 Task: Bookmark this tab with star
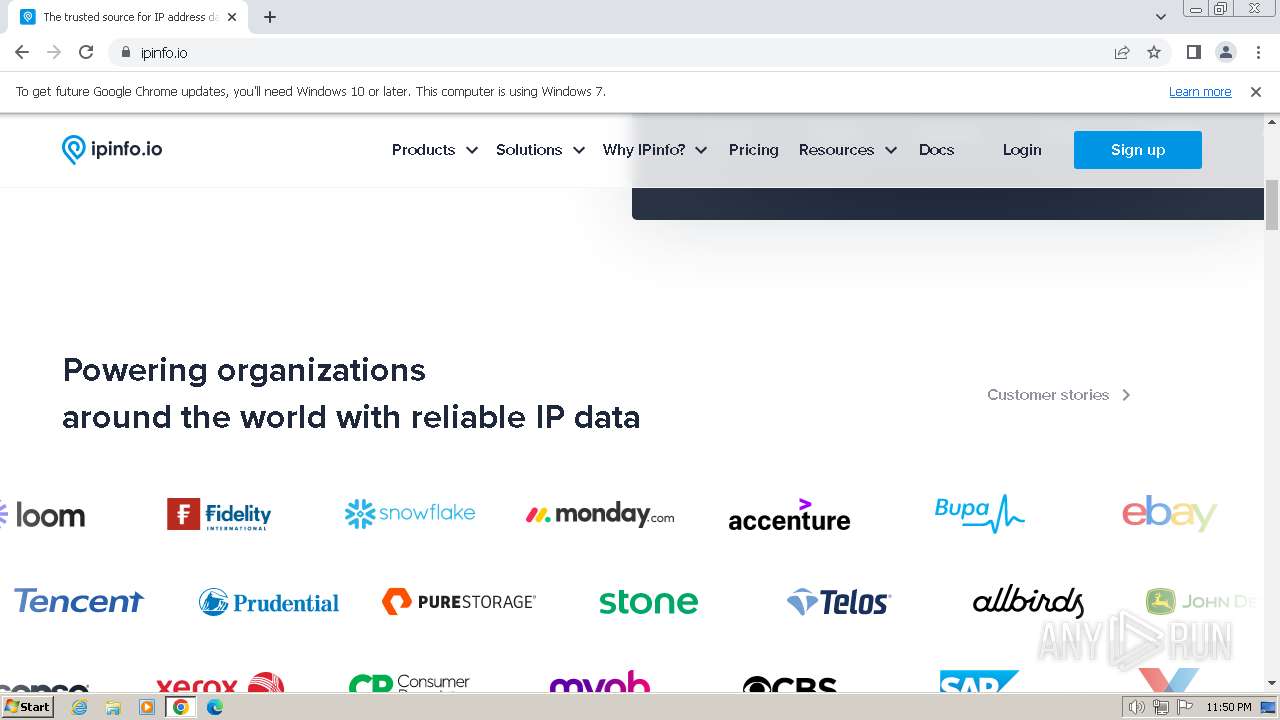pos(1154,52)
